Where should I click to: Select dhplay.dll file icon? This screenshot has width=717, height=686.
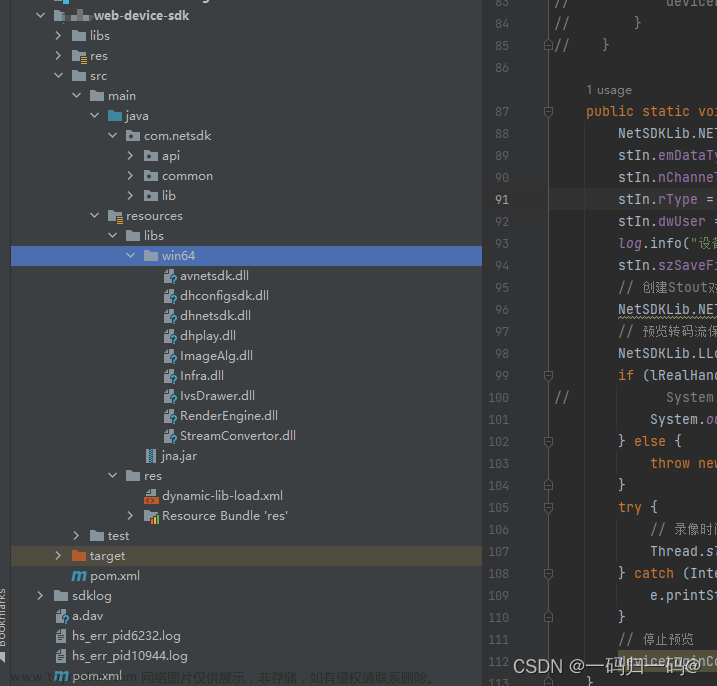click(x=170, y=336)
